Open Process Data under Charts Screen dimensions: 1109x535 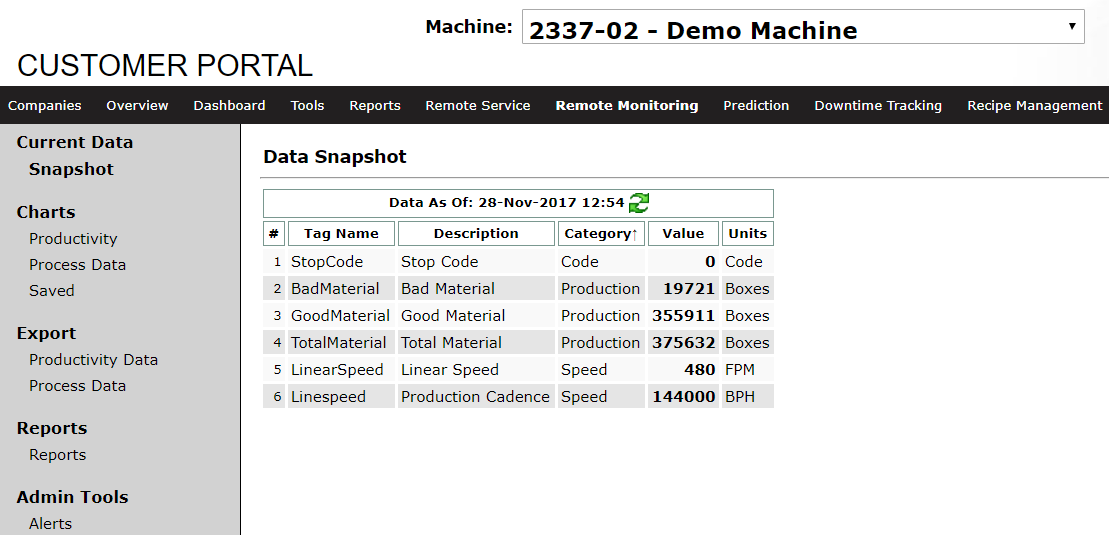pyautogui.click(x=77, y=265)
